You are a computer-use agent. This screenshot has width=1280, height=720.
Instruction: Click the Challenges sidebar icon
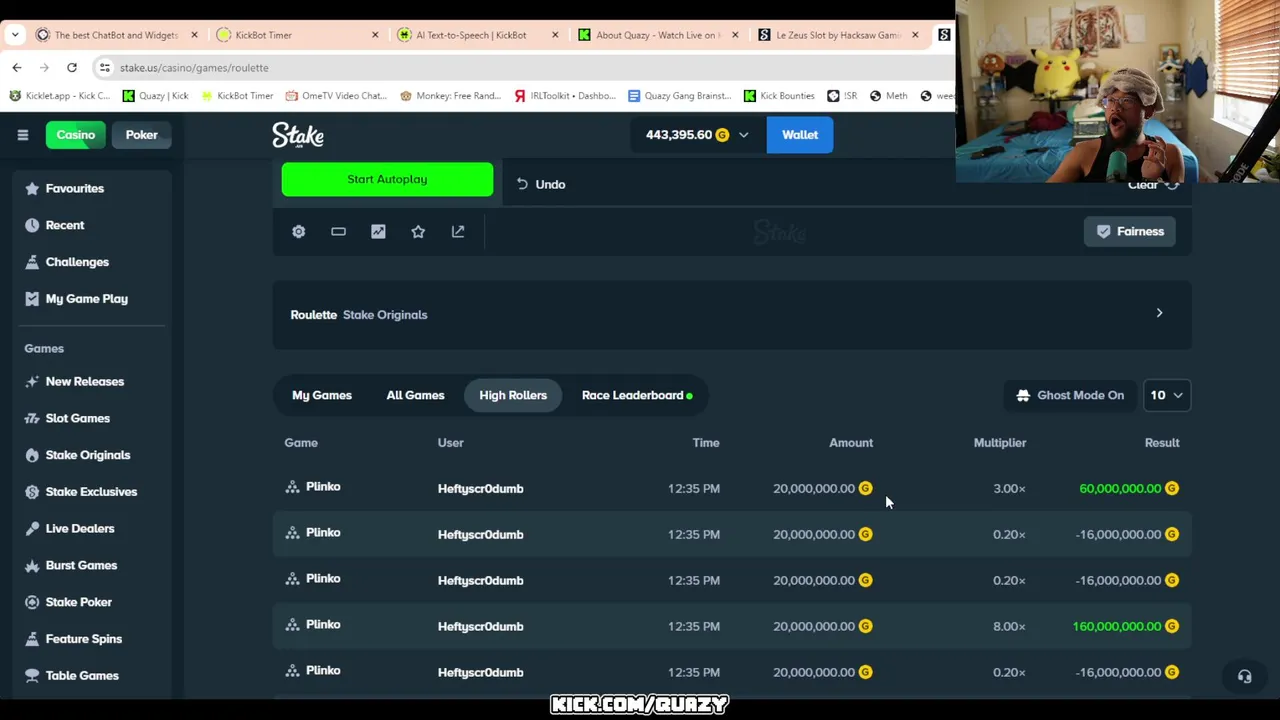32,262
